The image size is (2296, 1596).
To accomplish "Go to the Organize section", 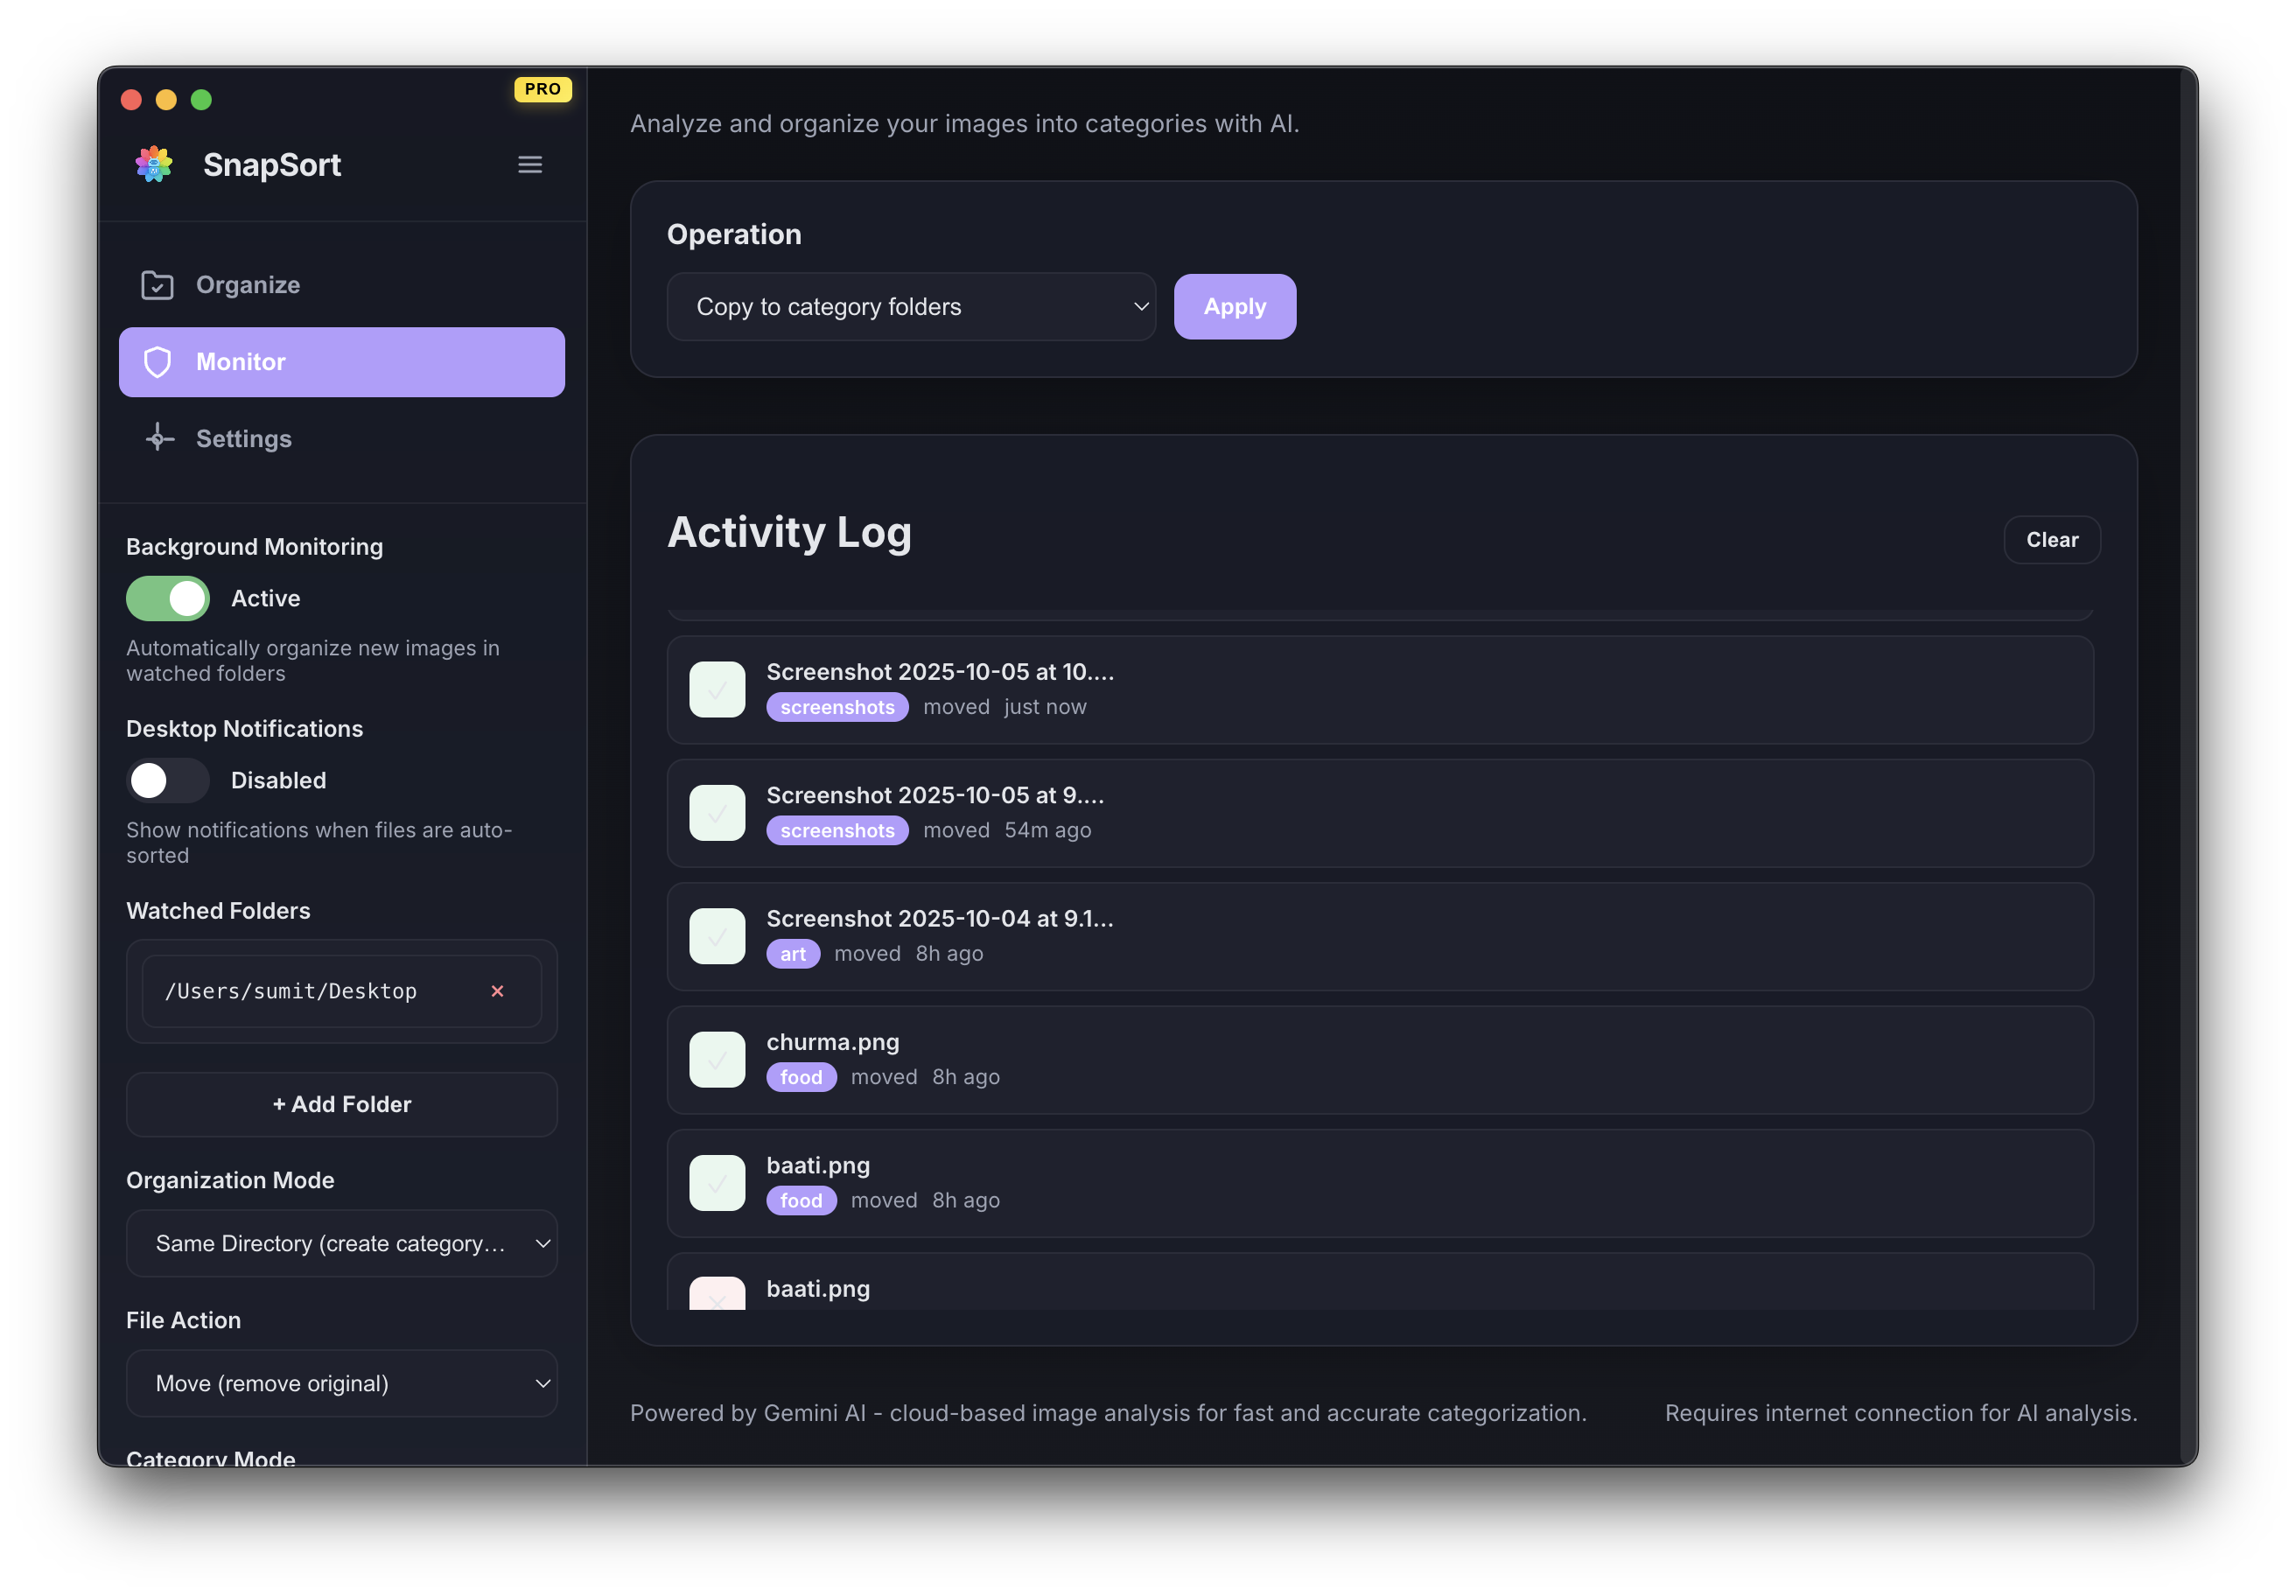I will pyautogui.click(x=248, y=285).
